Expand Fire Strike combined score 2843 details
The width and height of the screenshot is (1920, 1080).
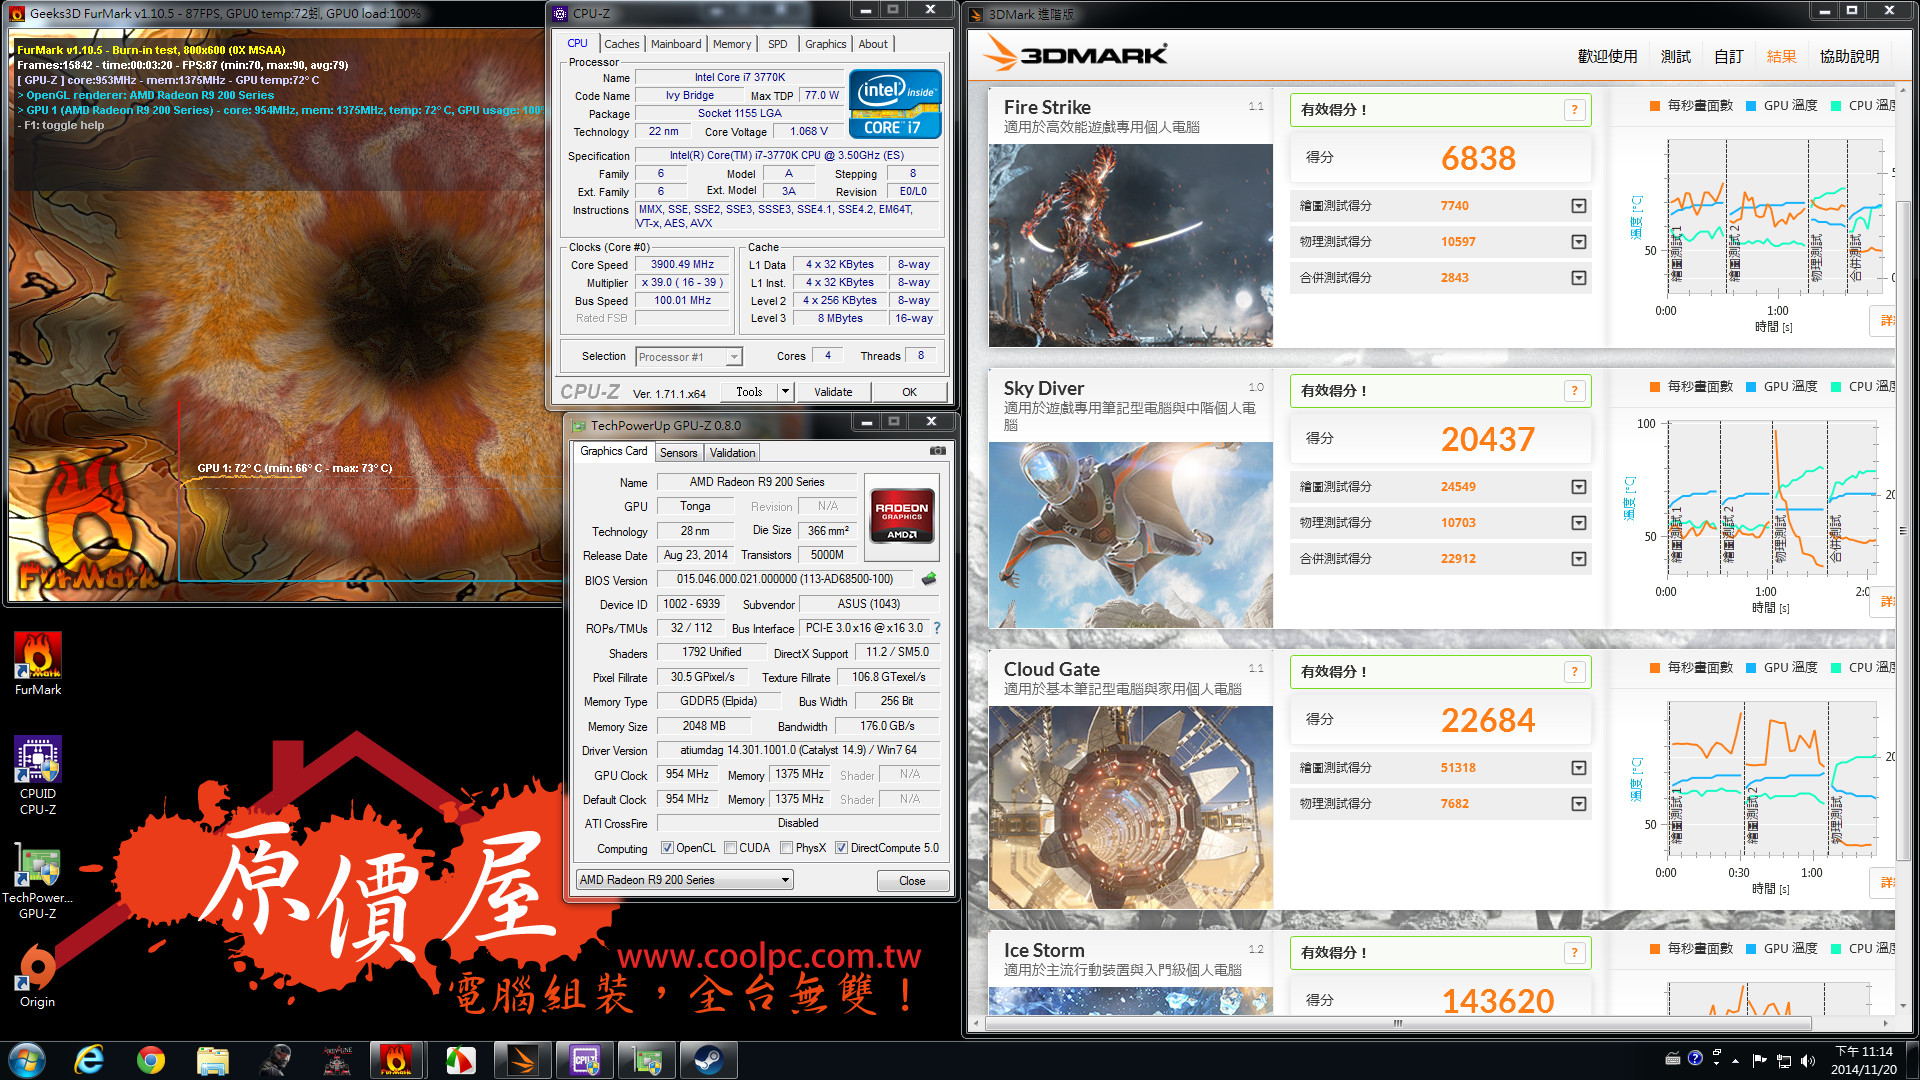[1579, 278]
